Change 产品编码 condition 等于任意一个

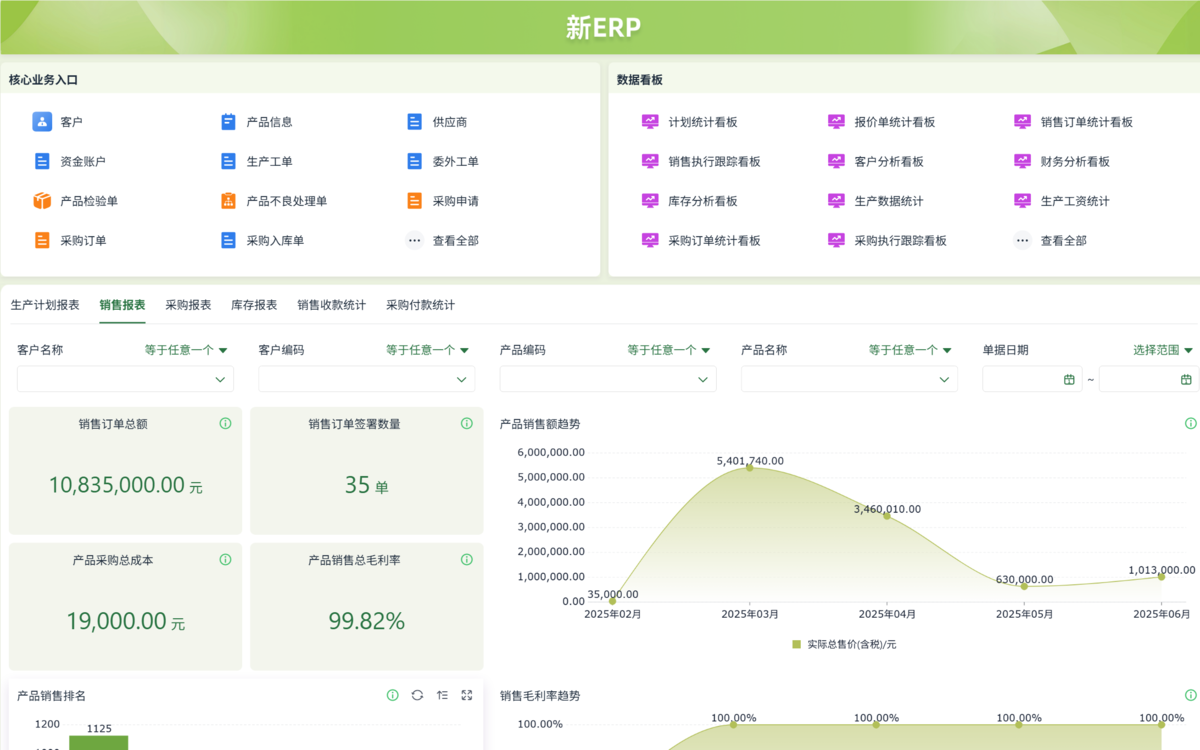pyautogui.click(x=669, y=350)
